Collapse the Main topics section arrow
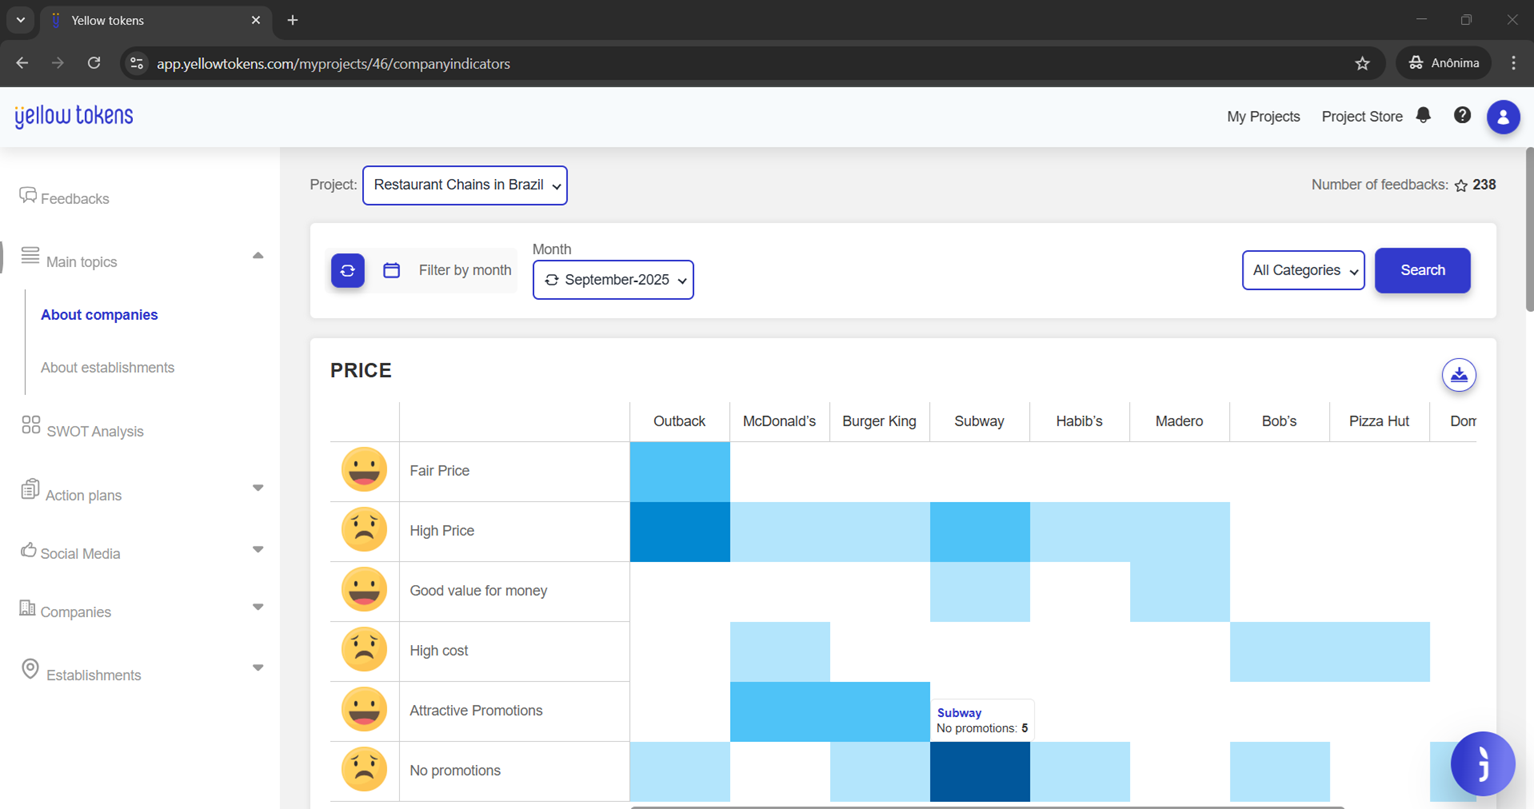 (258, 256)
